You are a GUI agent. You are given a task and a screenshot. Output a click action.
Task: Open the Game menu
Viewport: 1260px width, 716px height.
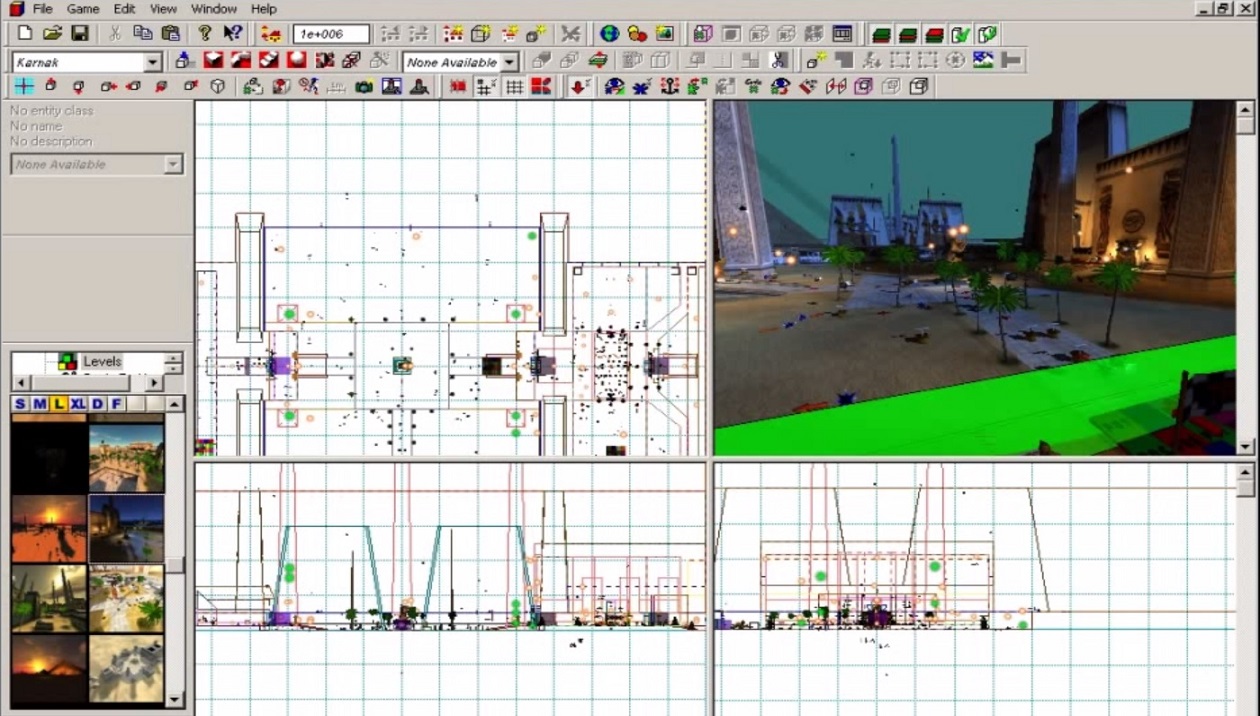coord(82,9)
